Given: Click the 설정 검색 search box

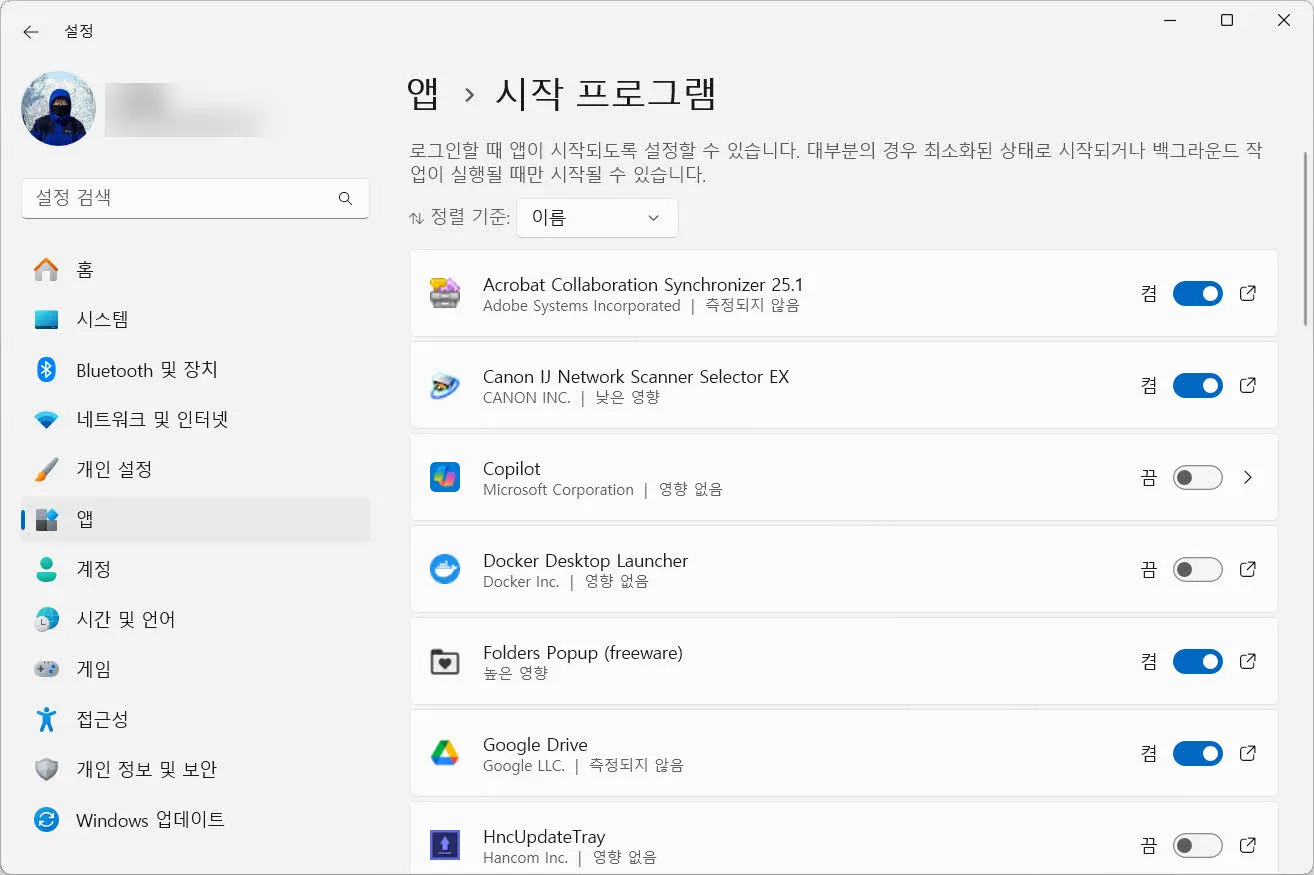Looking at the screenshot, I should [195, 198].
